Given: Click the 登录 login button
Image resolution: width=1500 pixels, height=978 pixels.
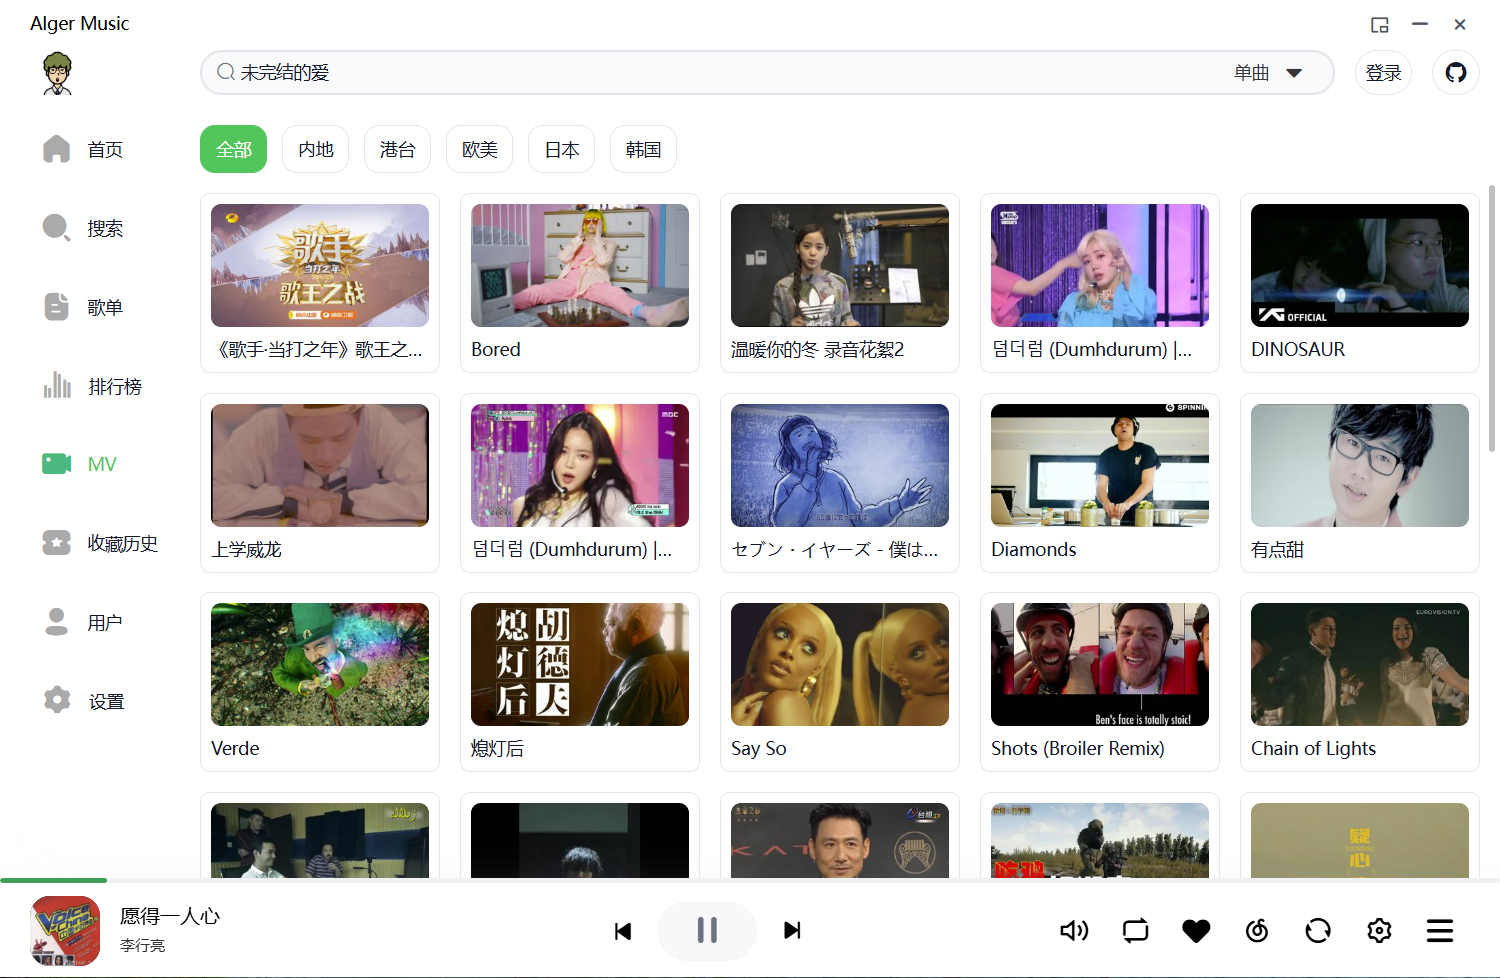Looking at the screenshot, I should pos(1383,73).
